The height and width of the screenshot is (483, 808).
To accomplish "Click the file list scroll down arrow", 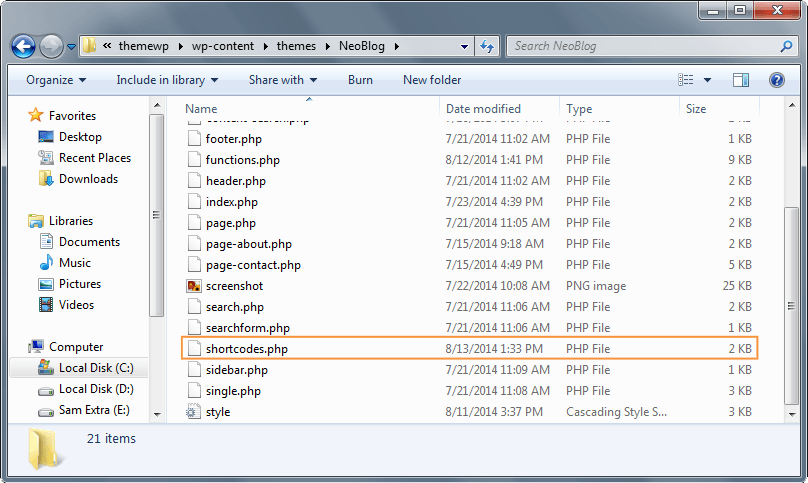I will click(767, 413).
